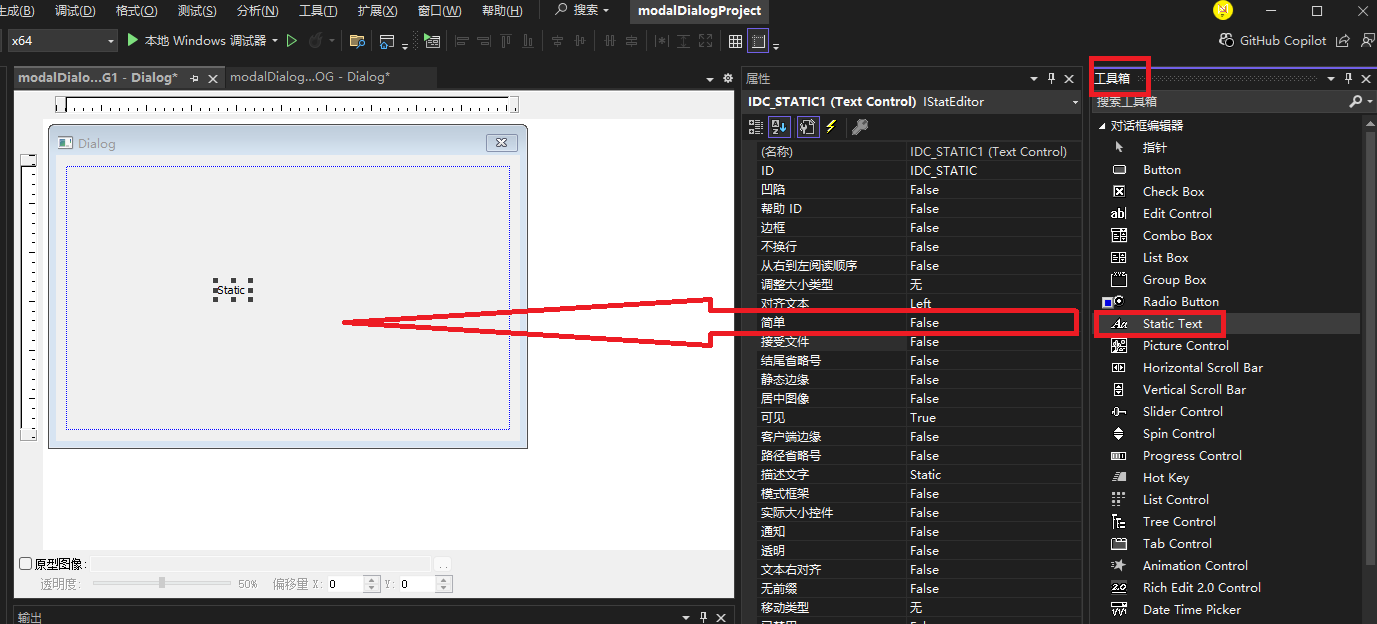This screenshot has height=624, width=1377.
Task: Enable the 原型图像 checkbox
Action: coord(27,563)
